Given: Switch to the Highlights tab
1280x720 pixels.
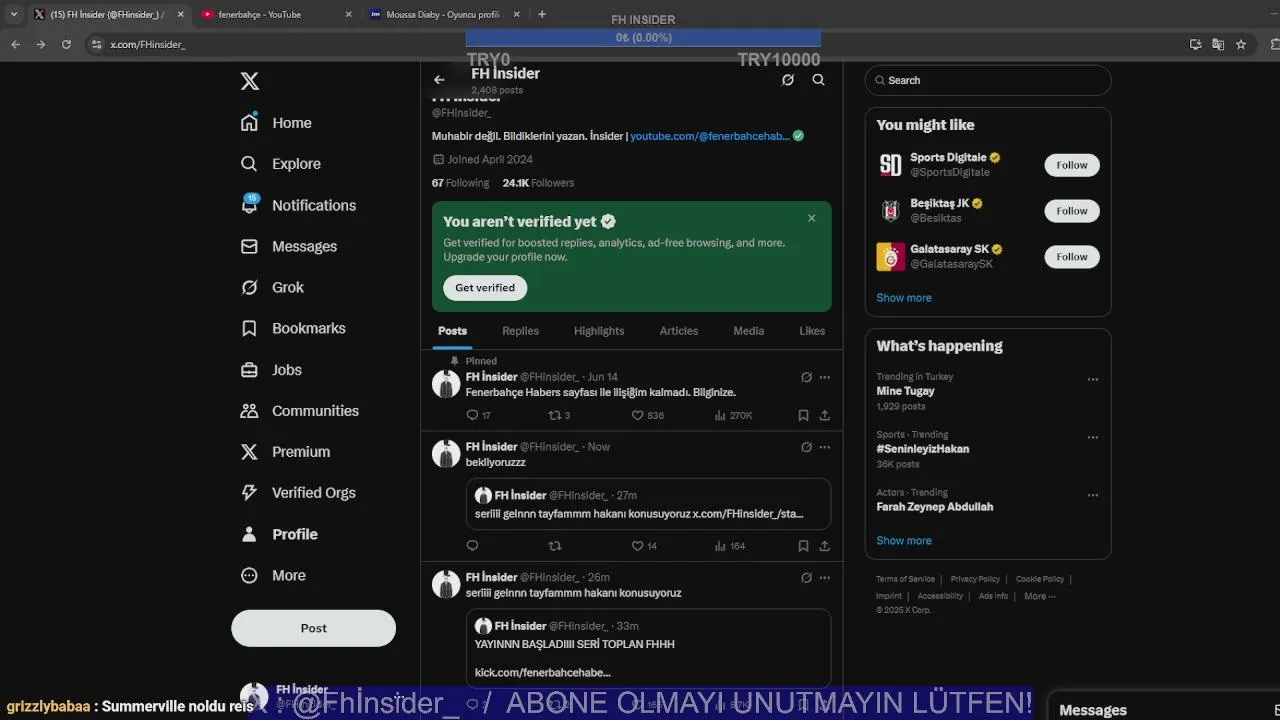Looking at the screenshot, I should pyautogui.click(x=599, y=331).
